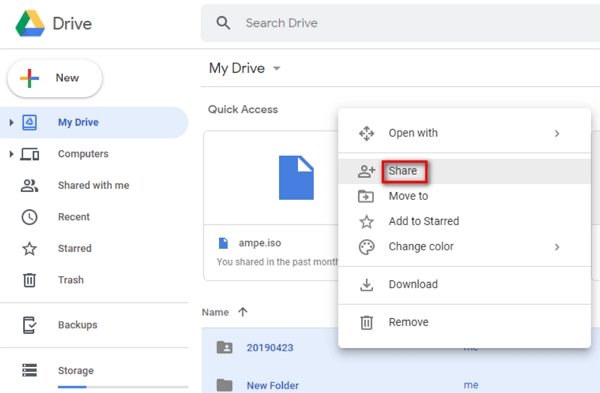Toggle the sort direction arrow
Image resolution: width=600 pixels, height=393 pixels.
pyautogui.click(x=243, y=312)
